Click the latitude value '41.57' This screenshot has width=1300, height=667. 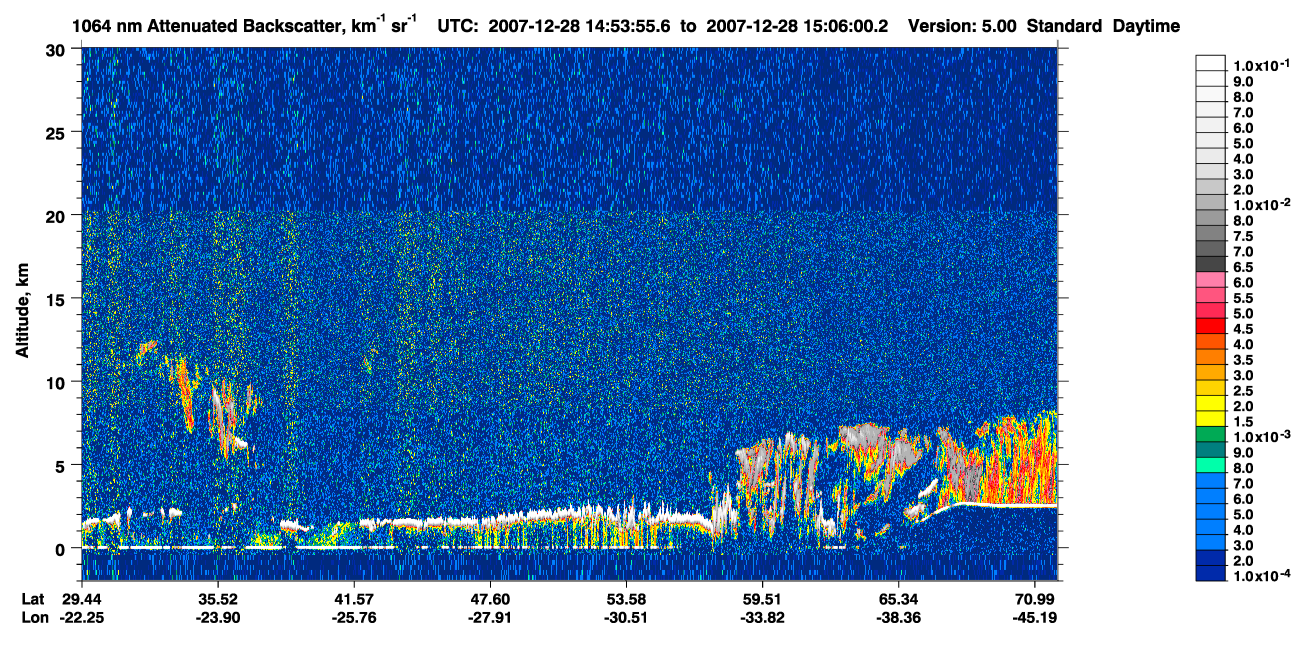pos(353,599)
